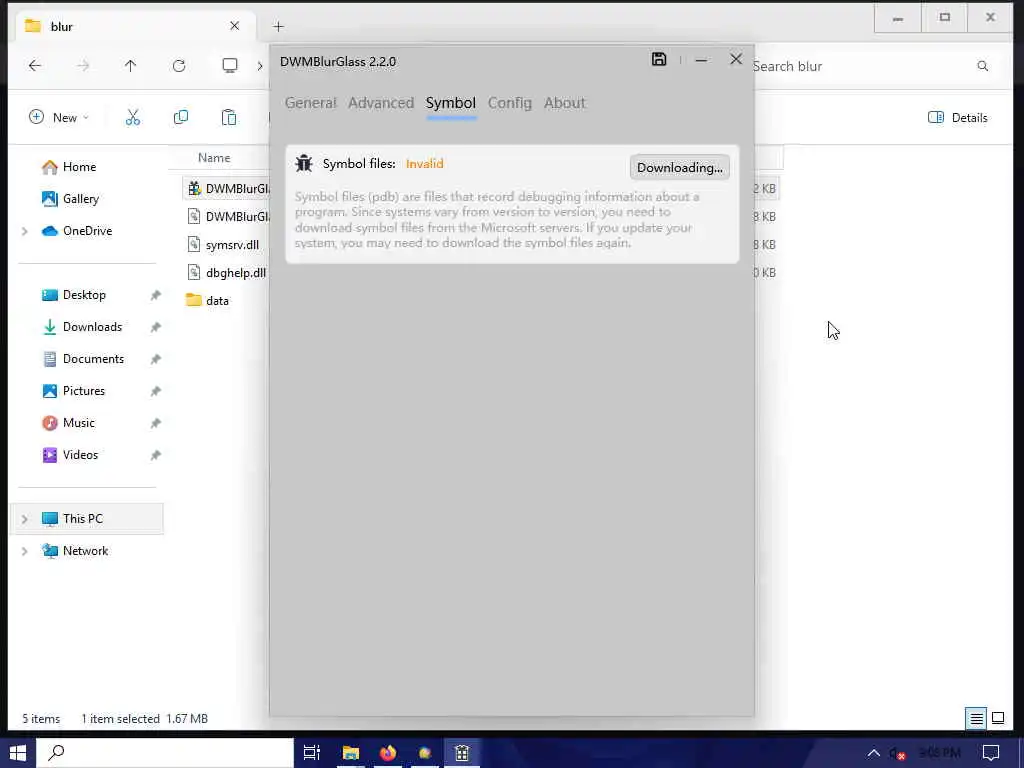Expand the address bar path chevron

tap(260, 65)
